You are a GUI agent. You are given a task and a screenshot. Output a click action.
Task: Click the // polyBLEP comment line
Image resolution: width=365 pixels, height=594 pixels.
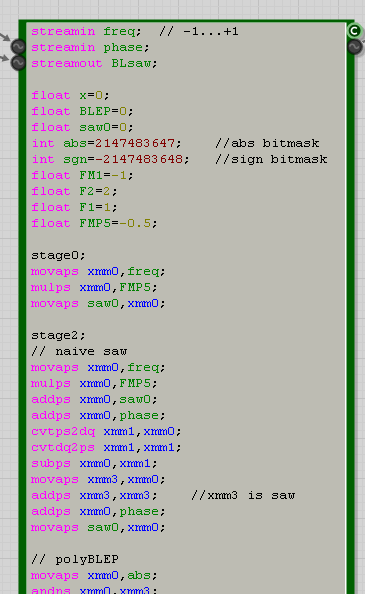(75, 559)
